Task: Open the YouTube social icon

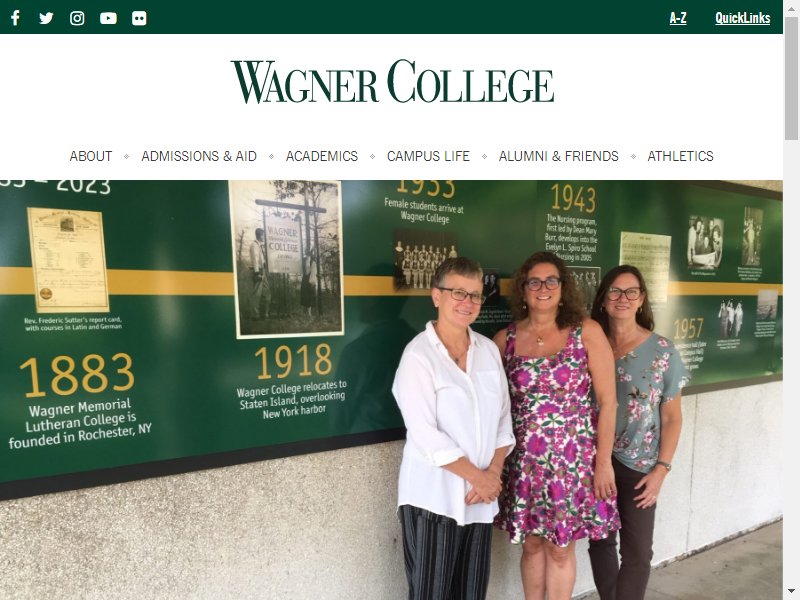Action: [108, 18]
